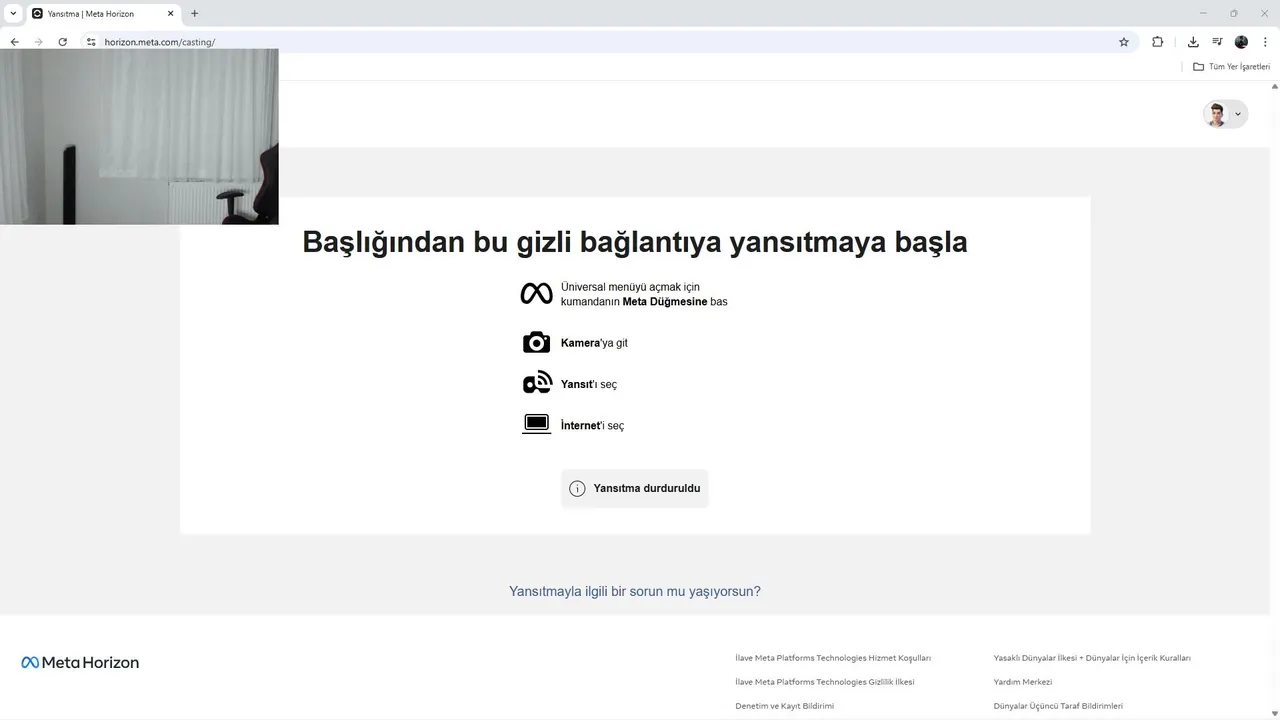
Task: Open İlave Meta Platforms Technologies Hizmet Koşulları
Action: [x=833, y=658]
